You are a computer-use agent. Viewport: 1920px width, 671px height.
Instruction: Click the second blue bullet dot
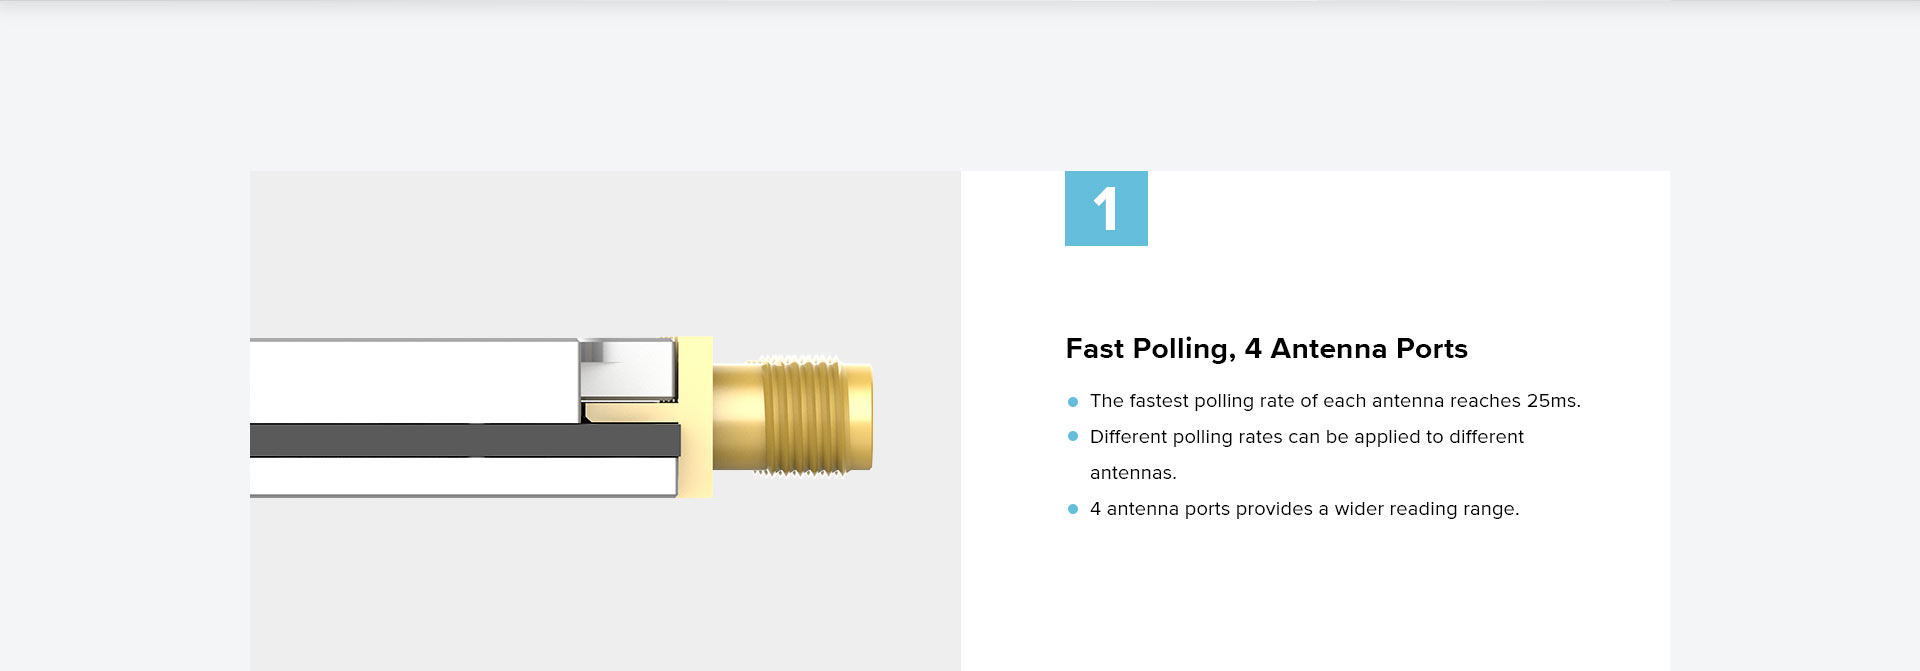pyautogui.click(x=1073, y=436)
